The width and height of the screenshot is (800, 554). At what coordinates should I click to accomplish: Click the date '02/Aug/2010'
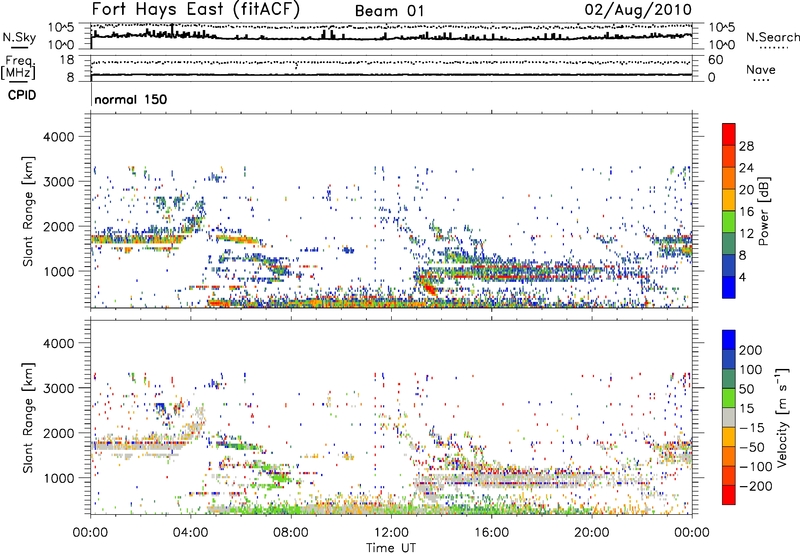point(638,10)
